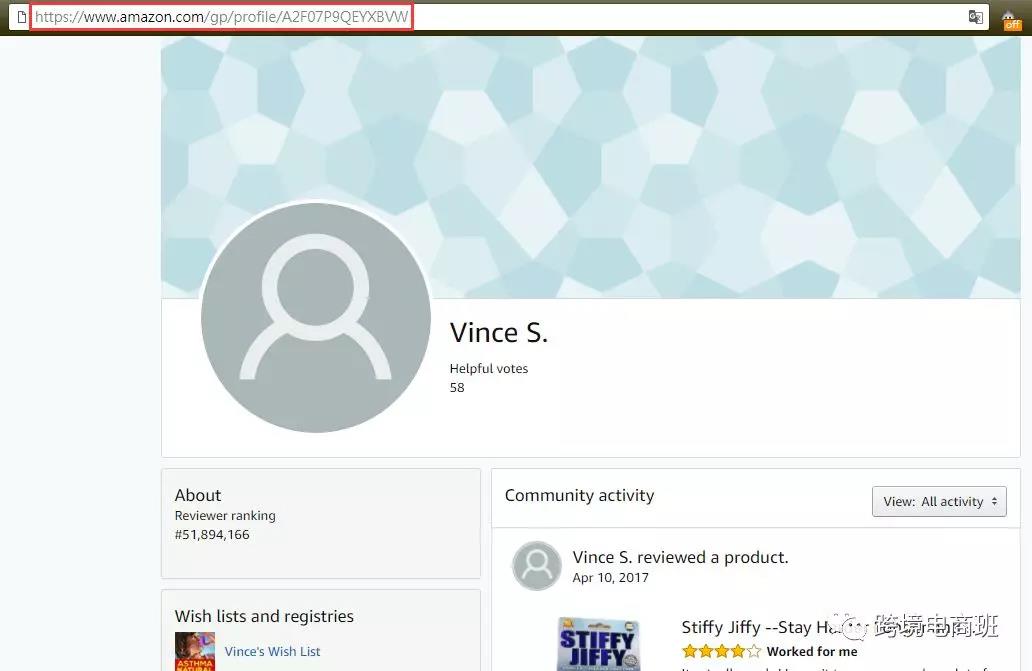This screenshot has height=671, width=1032.
Task: Open Vince's Wish List link
Action: [272, 651]
